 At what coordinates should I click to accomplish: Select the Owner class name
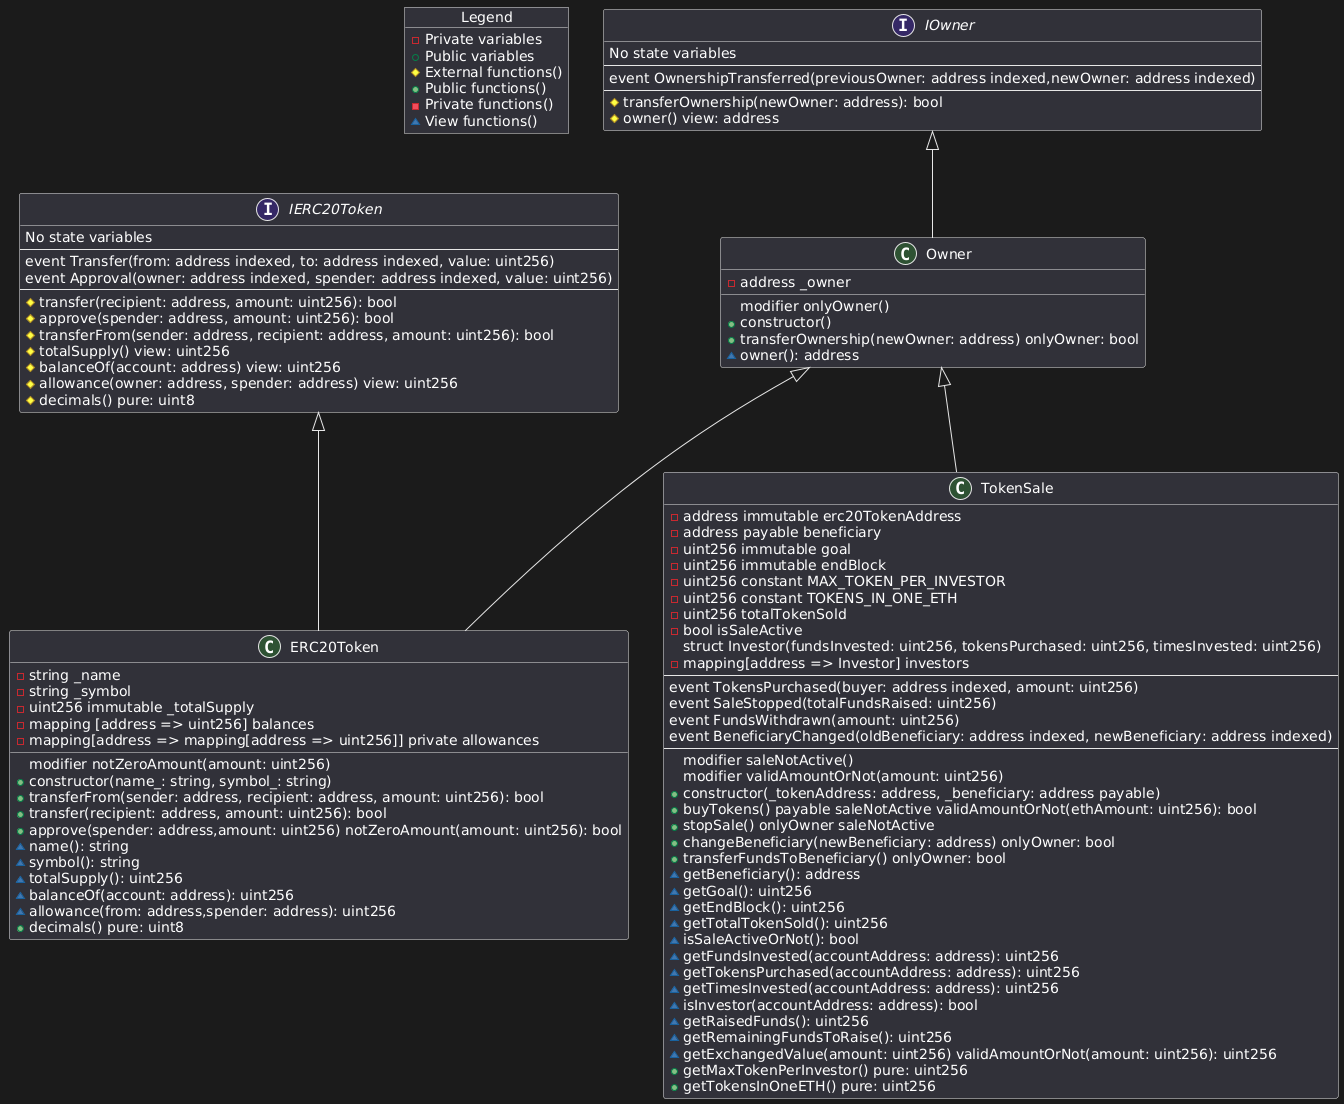pyautogui.click(x=948, y=254)
